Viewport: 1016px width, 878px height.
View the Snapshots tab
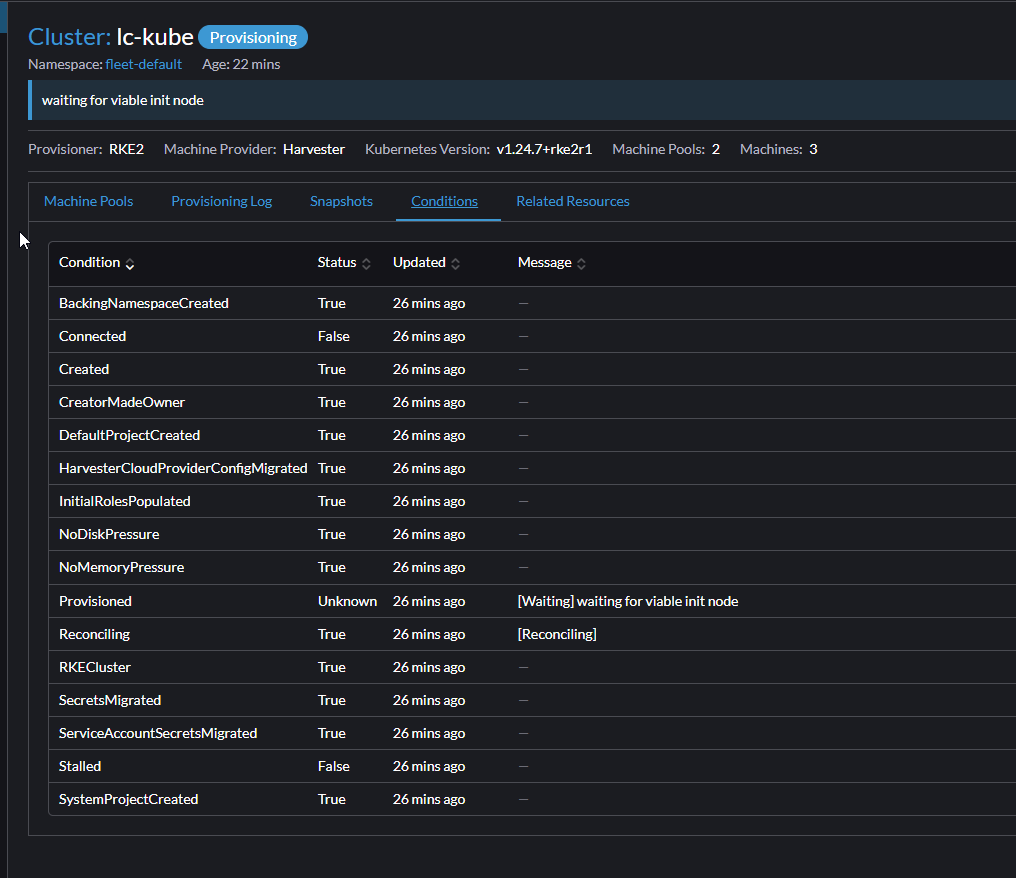[341, 201]
